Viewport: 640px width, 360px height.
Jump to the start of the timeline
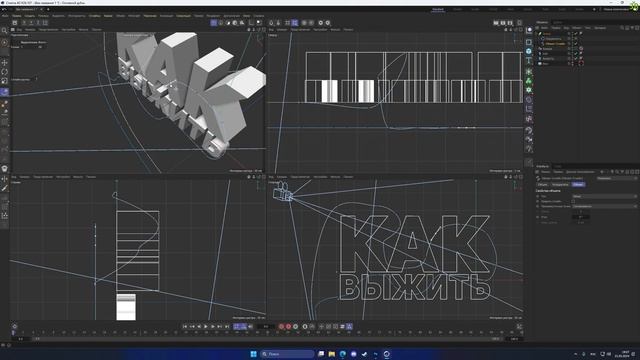tap(184, 327)
